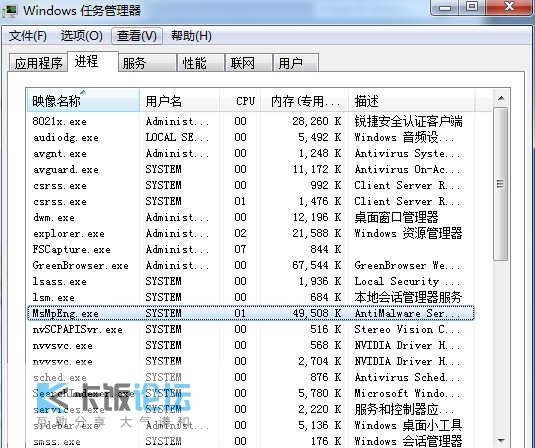This screenshot has width=535, height=448.
Task: Open the 选项(O) menu
Action: (82, 36)
